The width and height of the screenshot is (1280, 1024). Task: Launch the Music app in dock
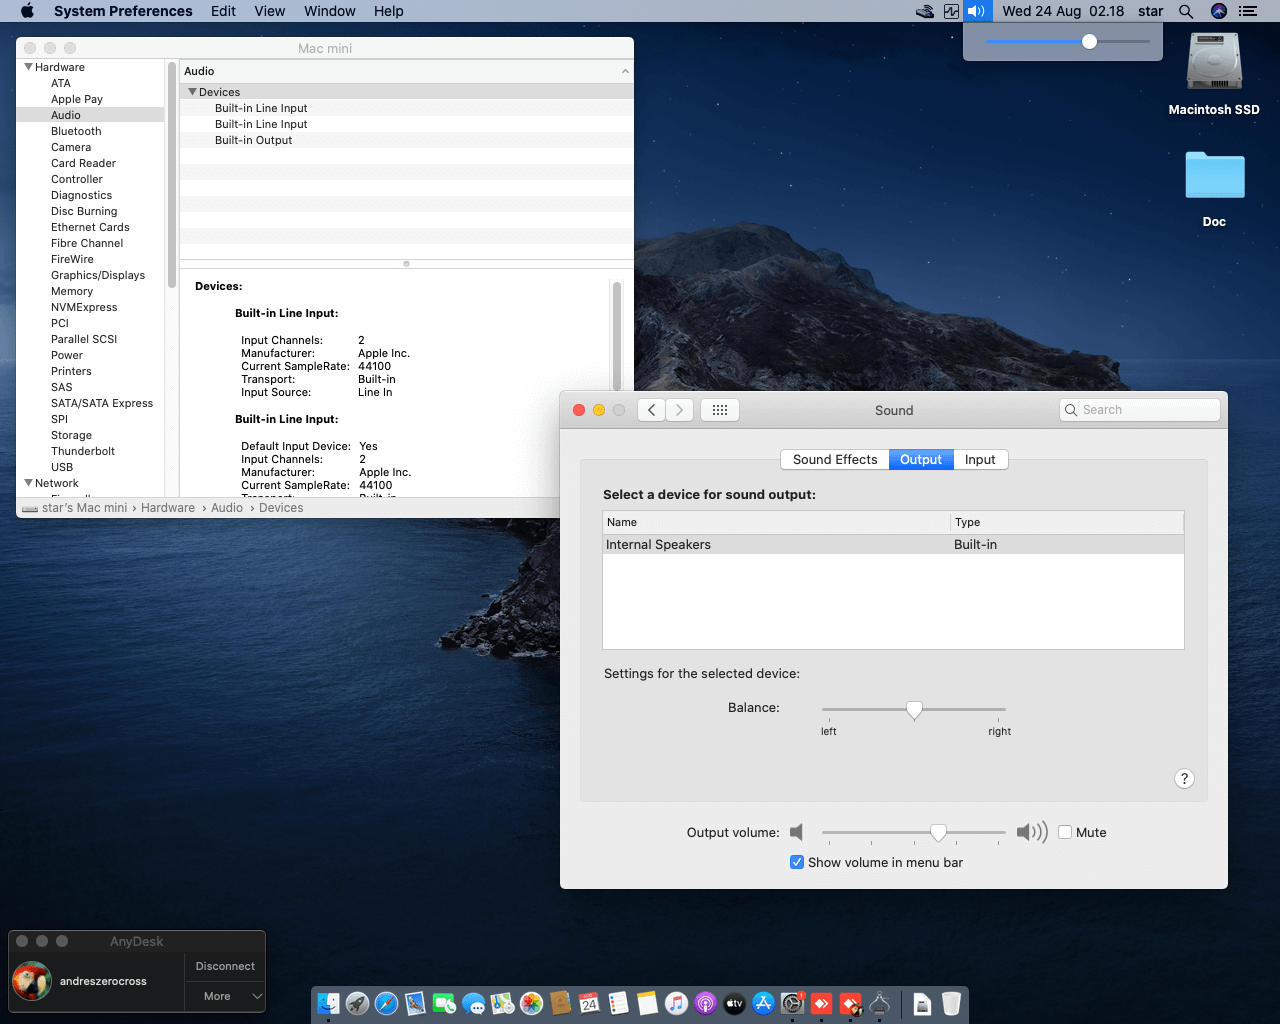coord(676,1003)
